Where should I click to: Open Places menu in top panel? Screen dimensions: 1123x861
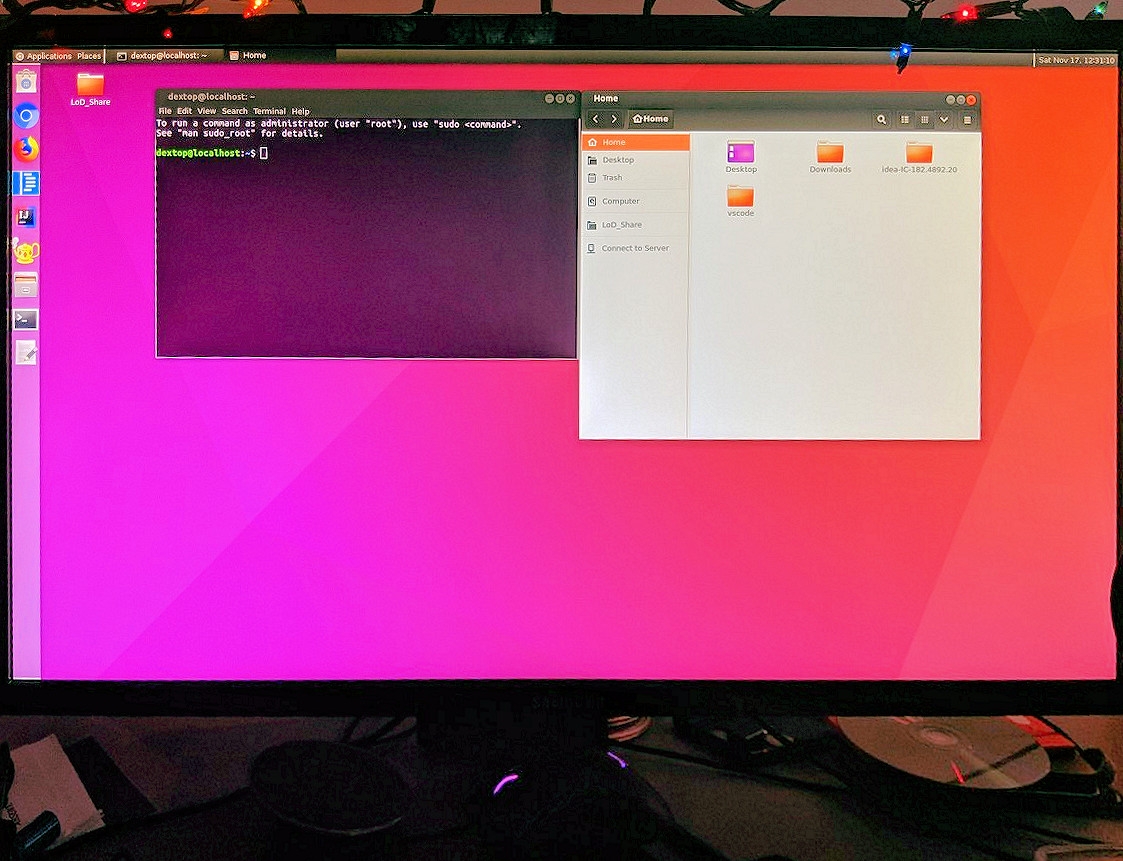tap(89, 56)
